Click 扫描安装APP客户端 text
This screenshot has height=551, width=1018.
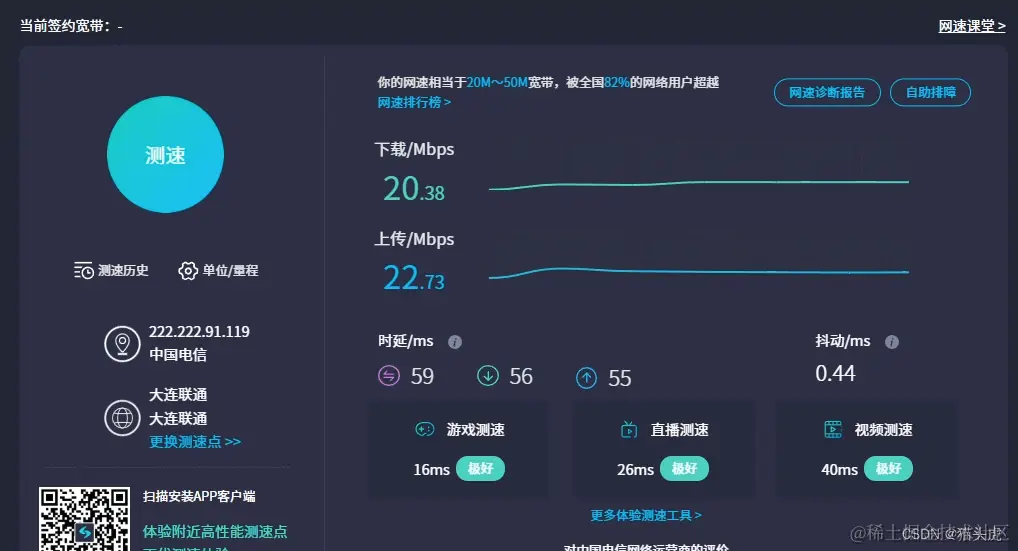[199, 496]
